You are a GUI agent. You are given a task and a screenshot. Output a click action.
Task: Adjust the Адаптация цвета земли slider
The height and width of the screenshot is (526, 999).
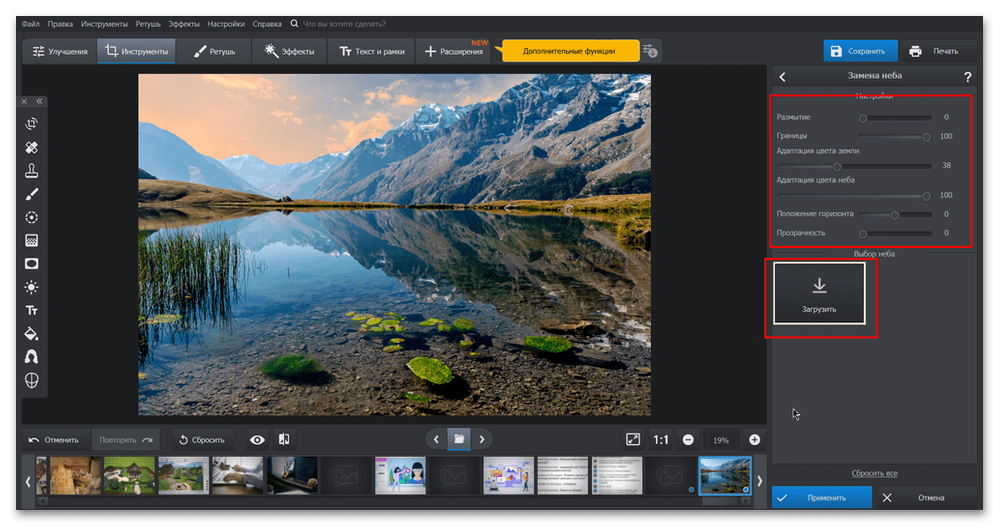pyautogui.click(x=854, y=166)
